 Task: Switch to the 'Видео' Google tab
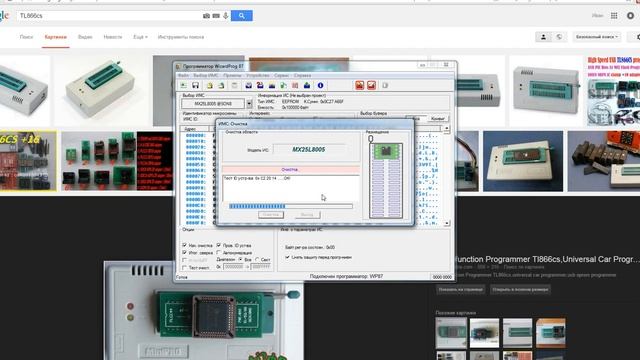85,37
